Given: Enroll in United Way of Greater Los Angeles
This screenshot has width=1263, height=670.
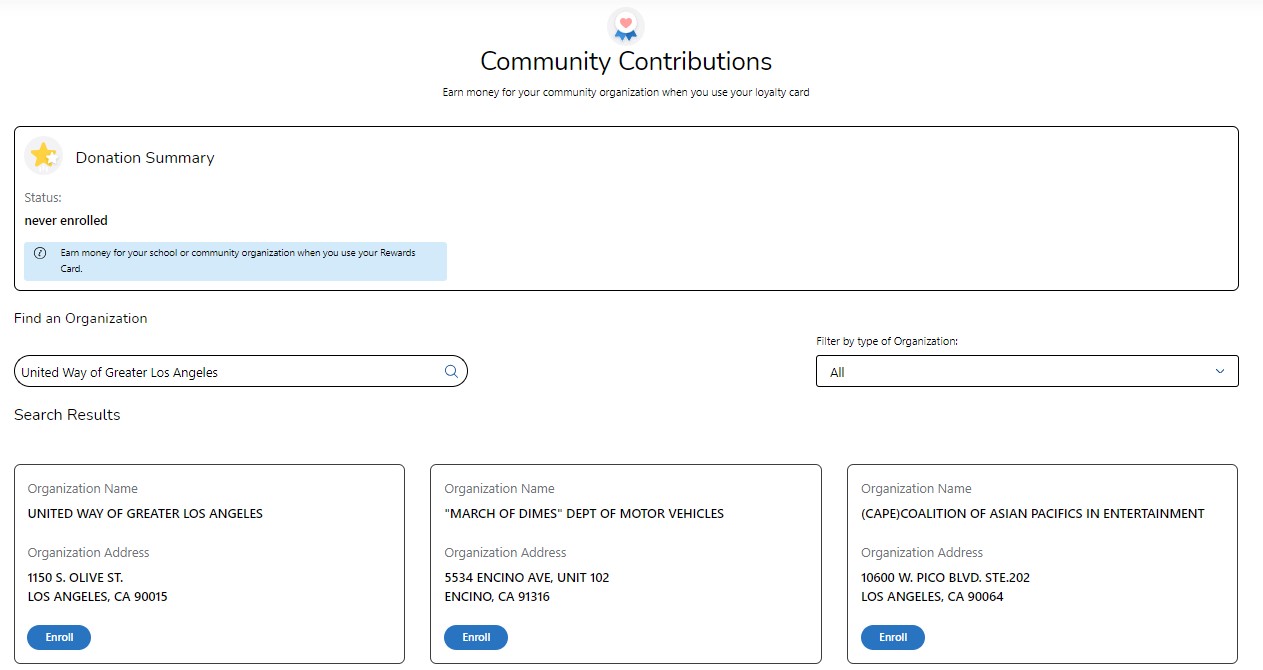Looking at the screenshot, I should pos(59,637).
